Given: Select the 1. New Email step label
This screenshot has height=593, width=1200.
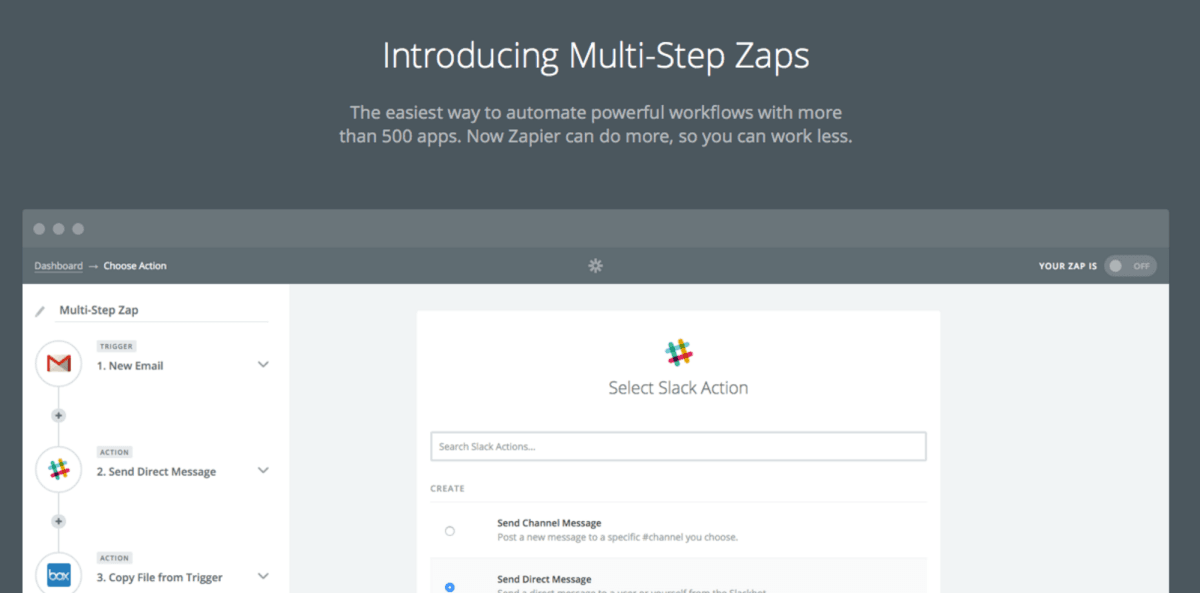Looking at the screenshot, I should click(130, 366).
